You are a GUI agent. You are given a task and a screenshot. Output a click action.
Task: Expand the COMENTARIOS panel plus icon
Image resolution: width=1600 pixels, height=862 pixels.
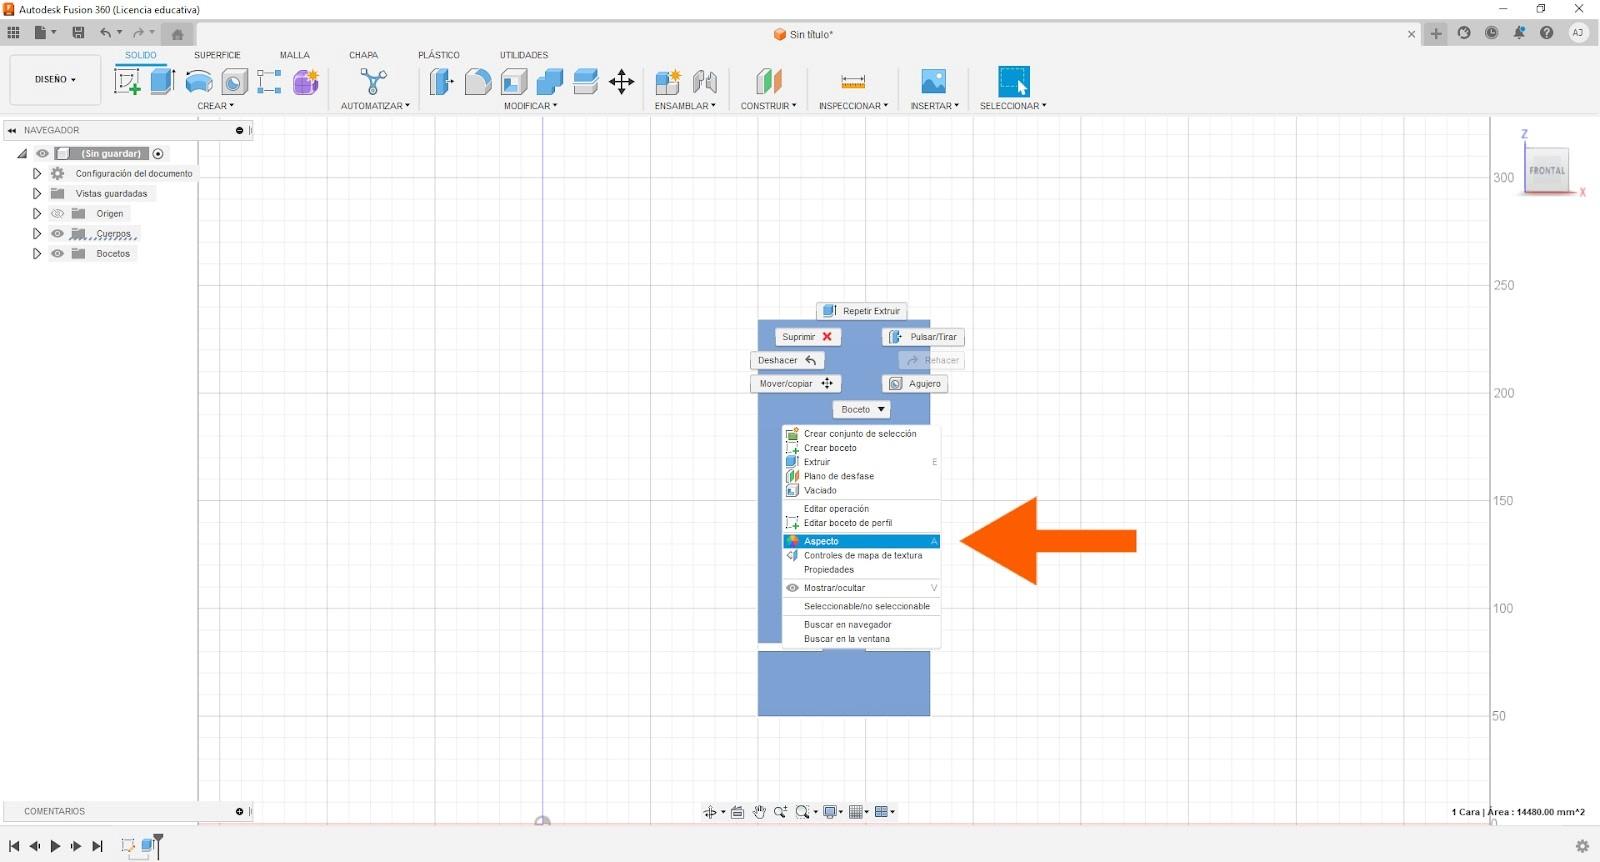tap(239, 812)
